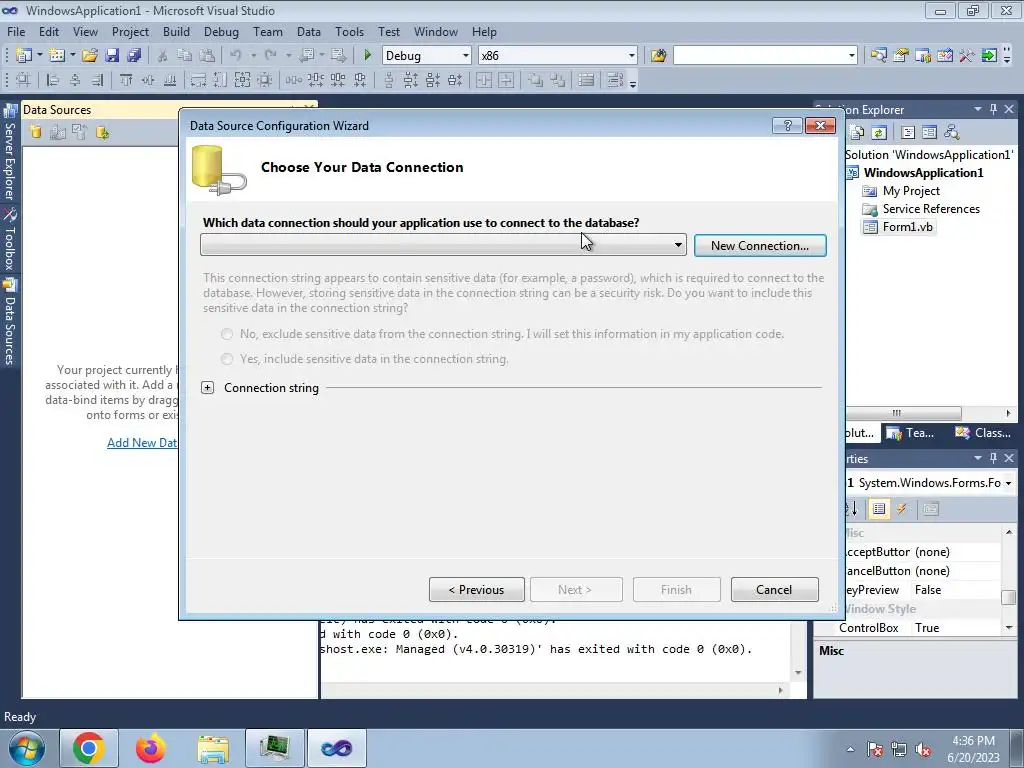This screenshot has width=1024, height=768.
Task: Open the x86 platform dropdown
Action: (x=632, y=56)
